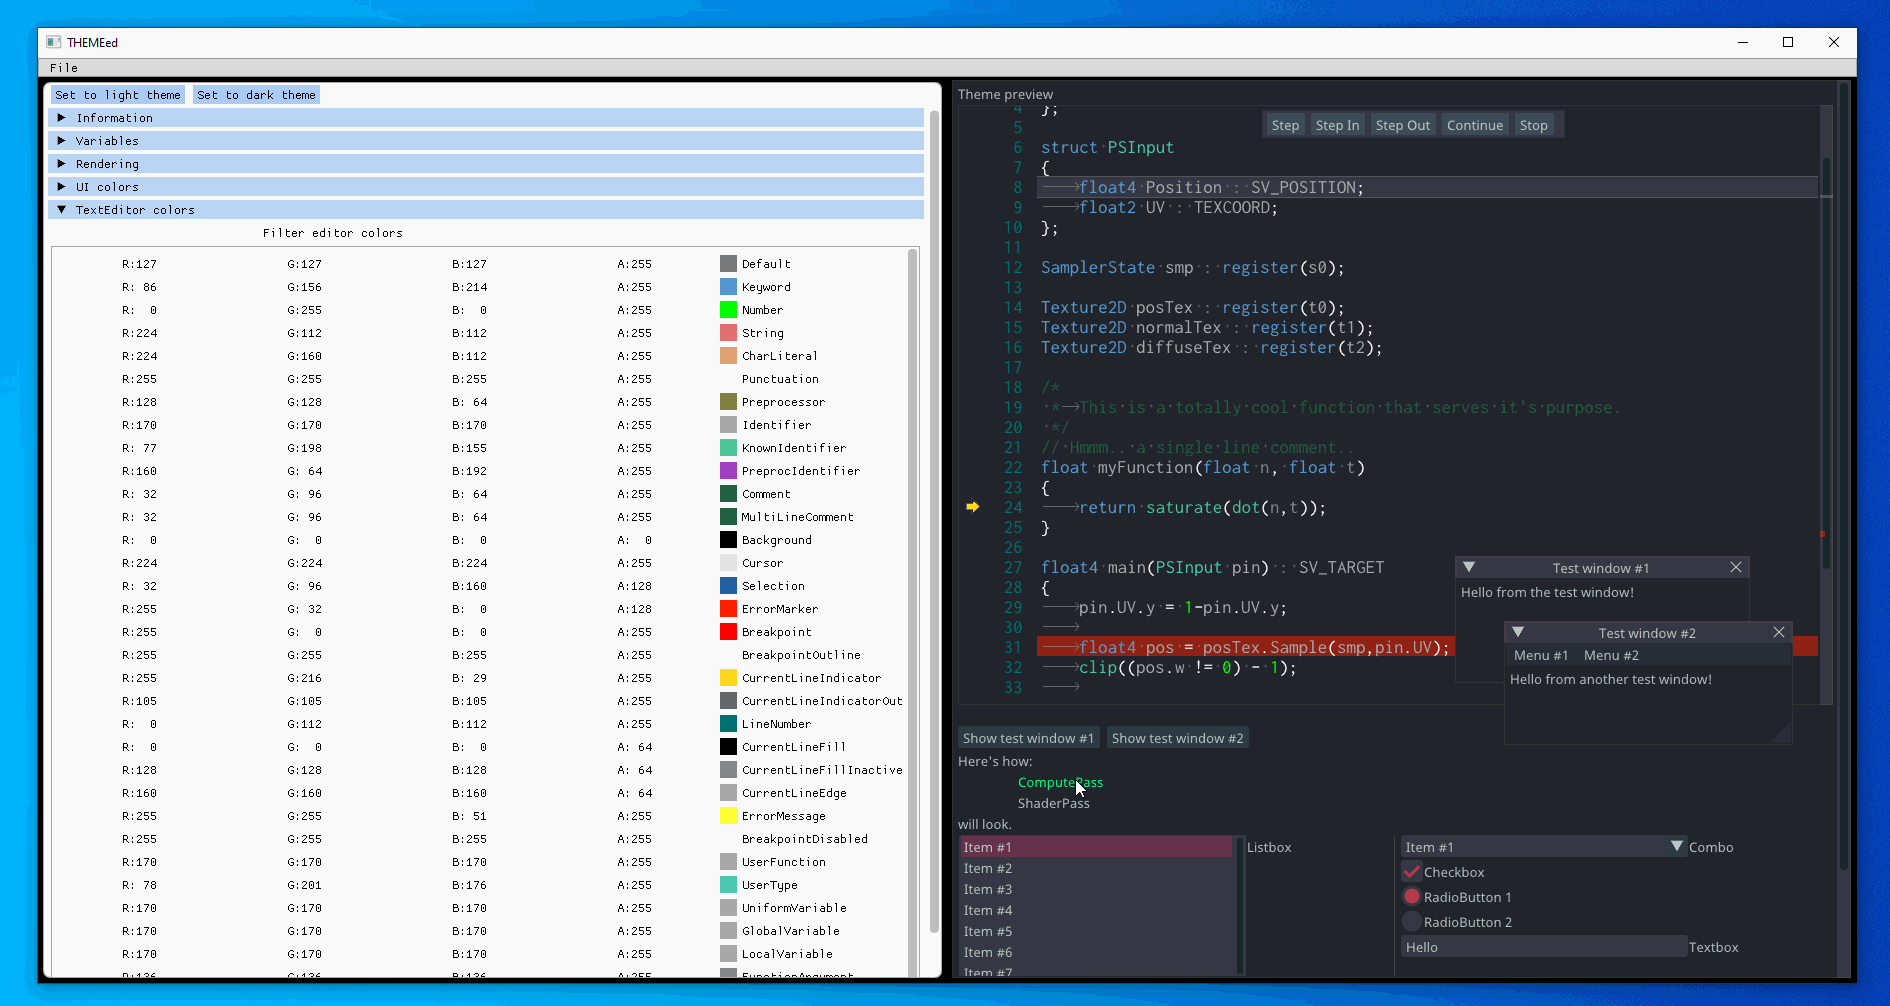Open the Number color swatch
Image resolution: width=1890 pixels, height=1006 pixels.
coord(728,310)
